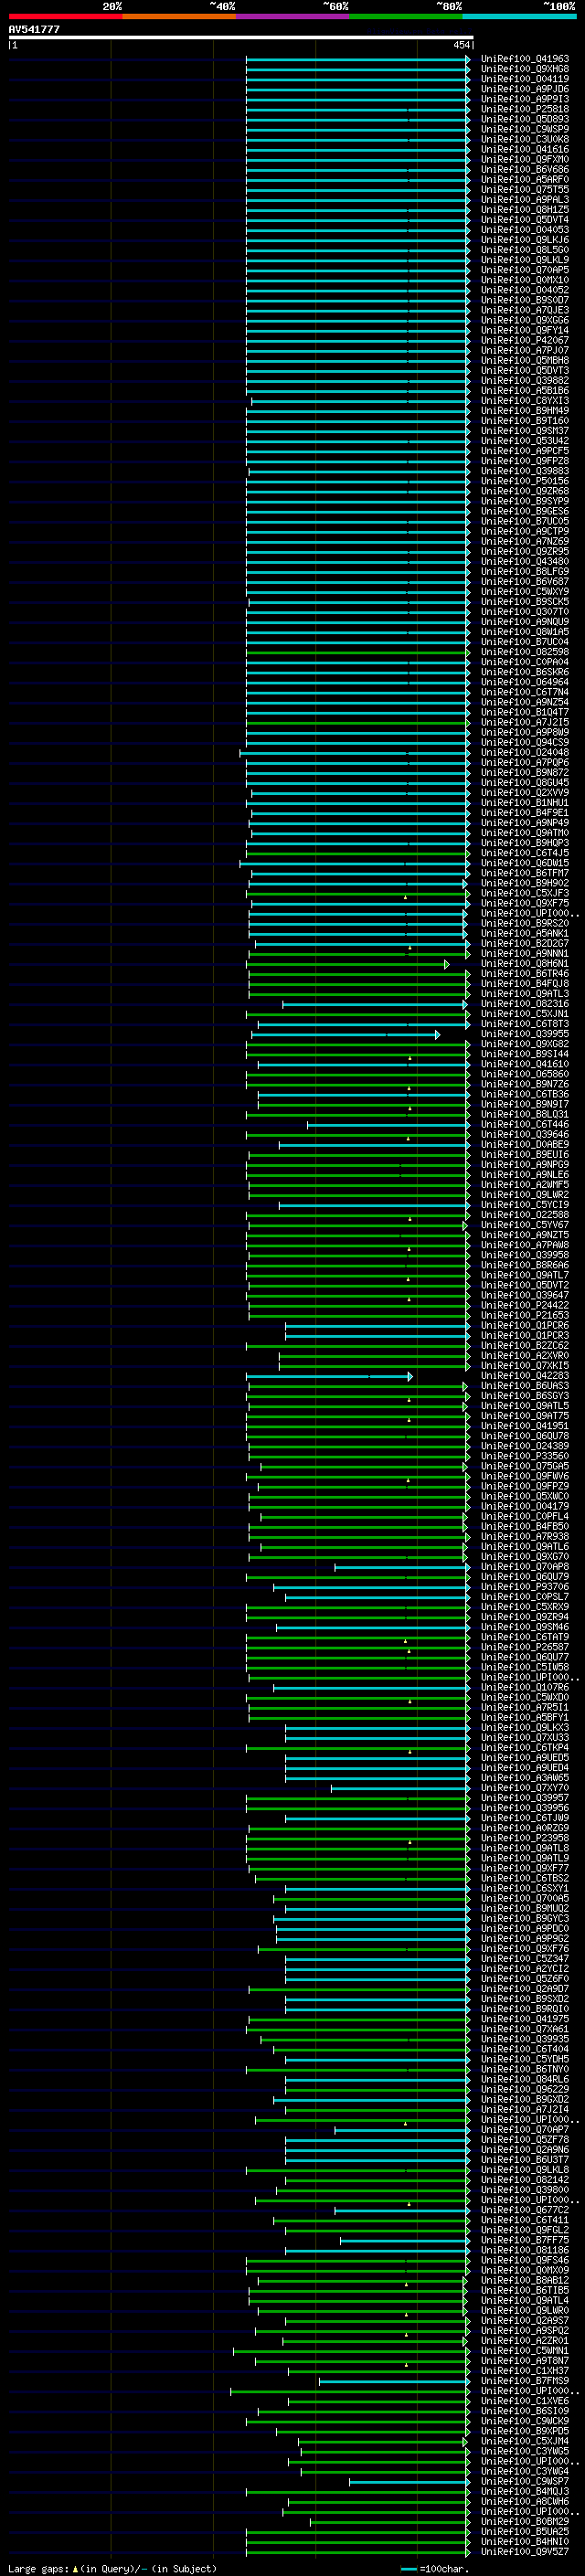Click the cyan ~100% identity color bar
This screenshot has height=2576, width=585.
click(519, 16)
